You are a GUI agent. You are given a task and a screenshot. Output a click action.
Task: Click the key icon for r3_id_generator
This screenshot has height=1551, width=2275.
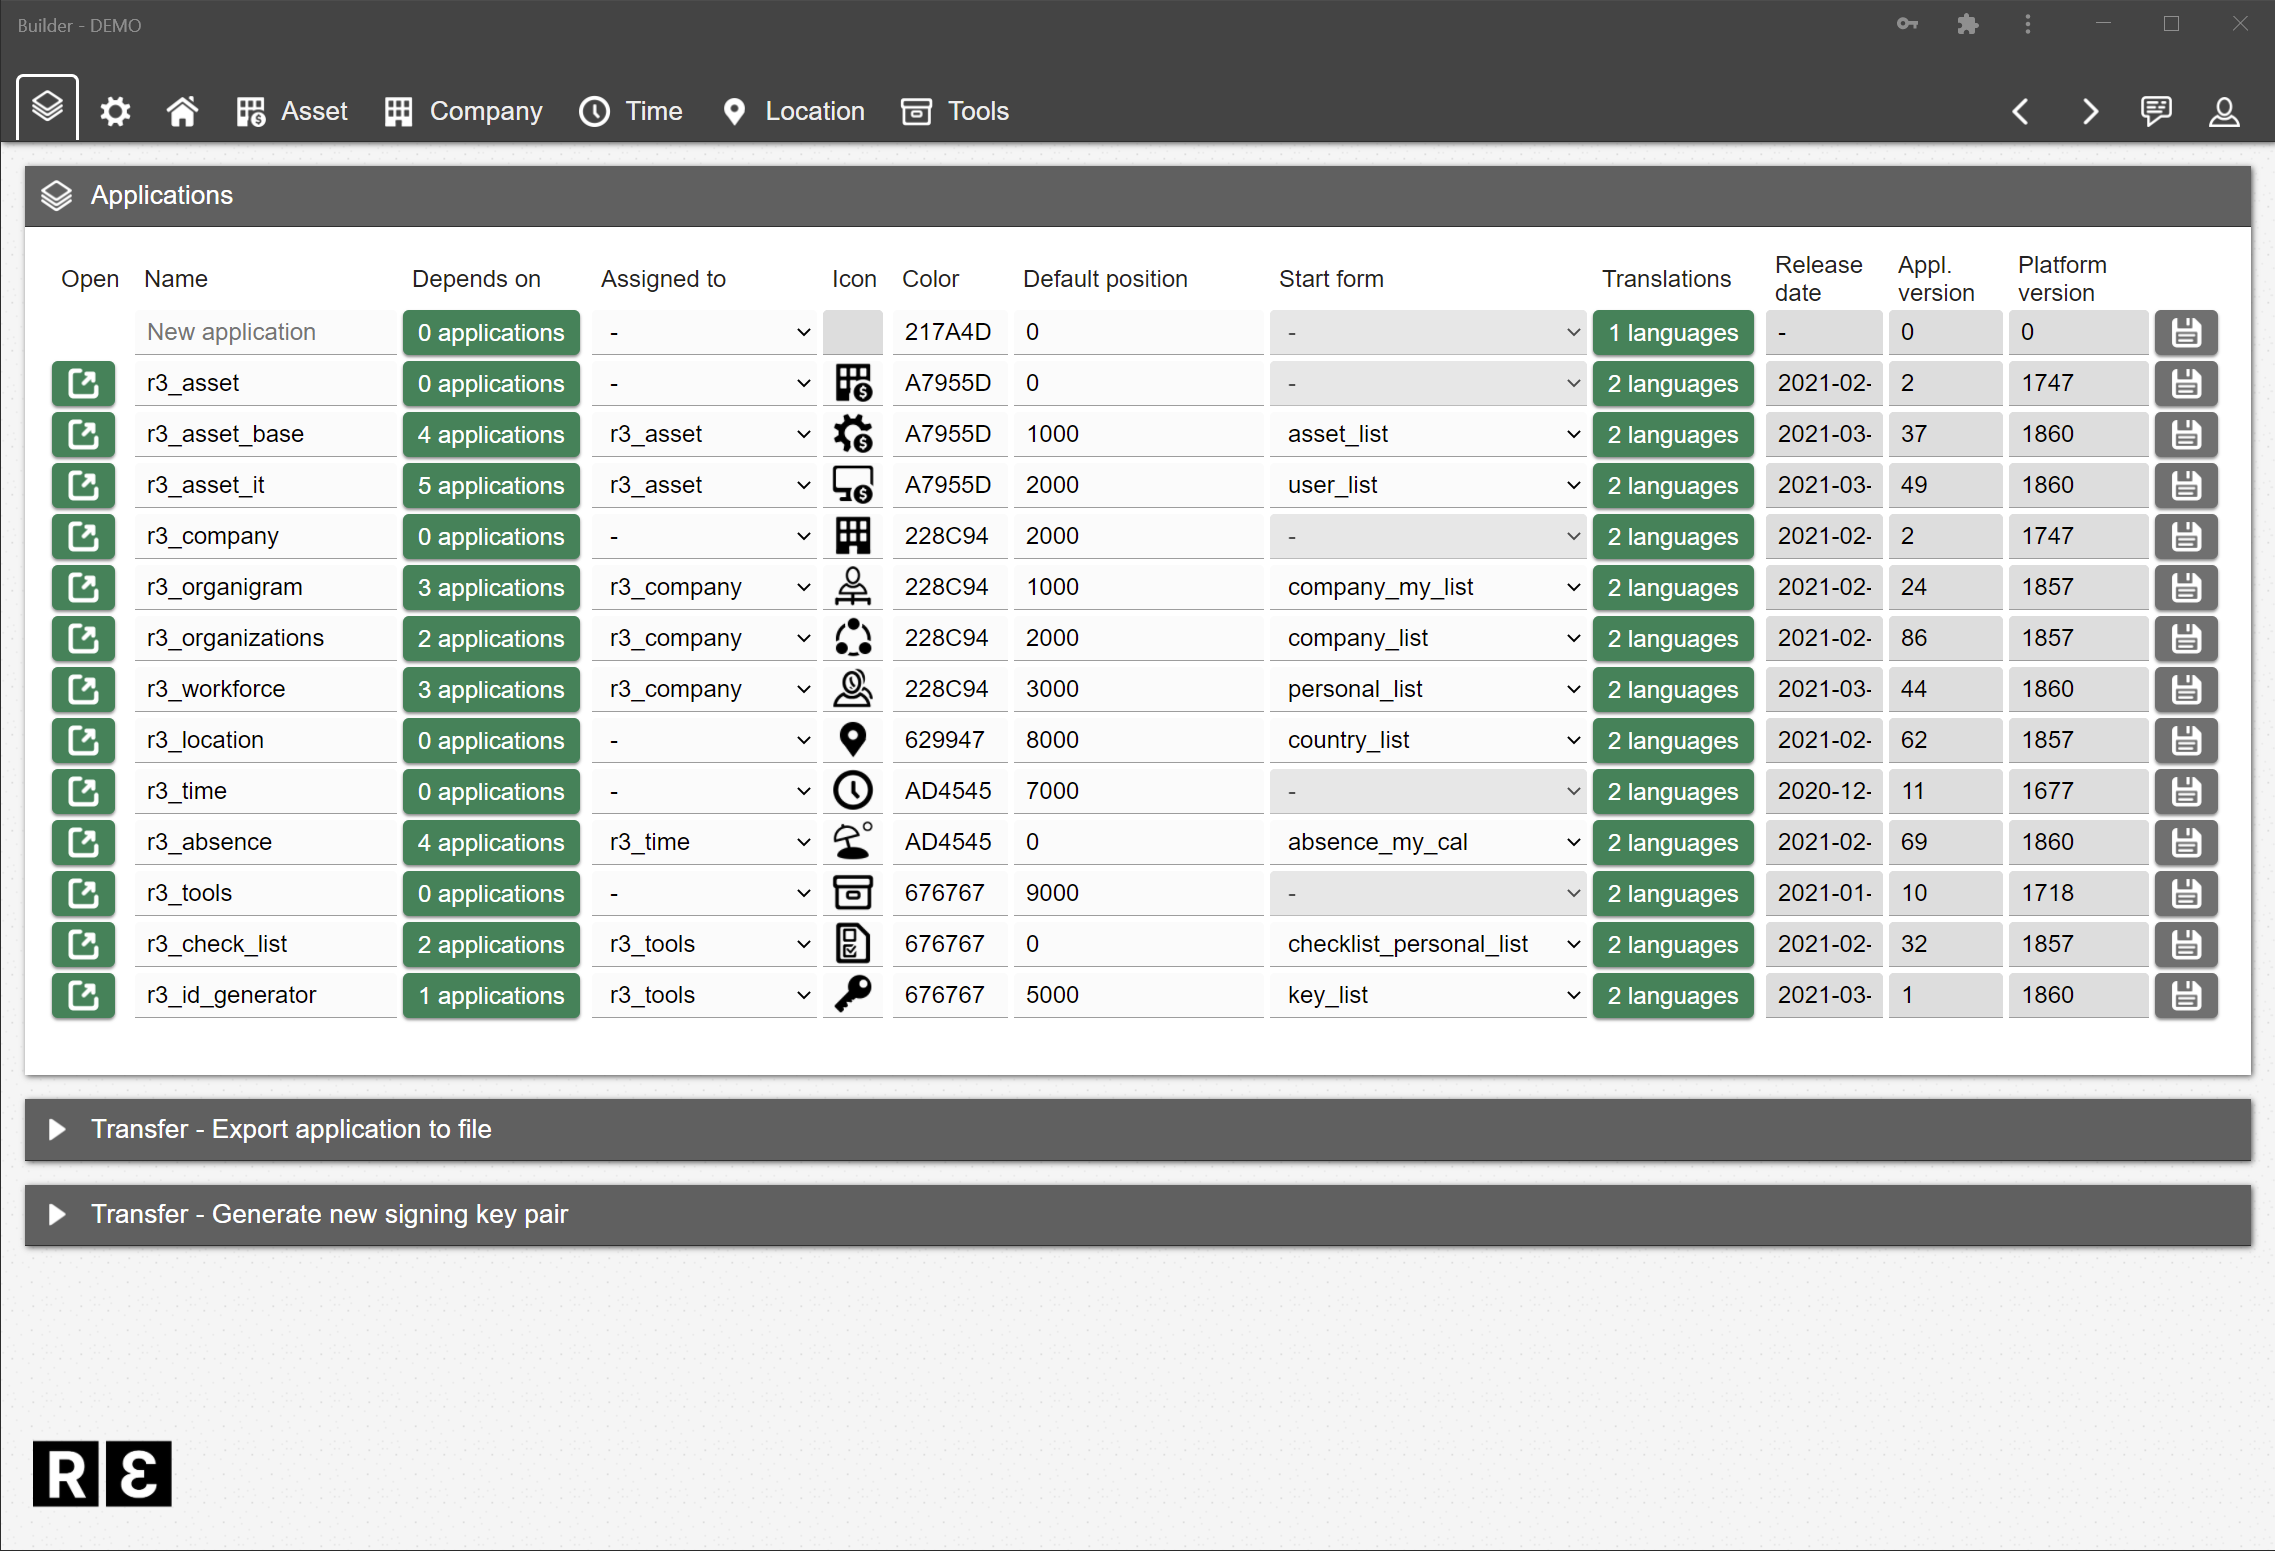[x=853, y=995]
